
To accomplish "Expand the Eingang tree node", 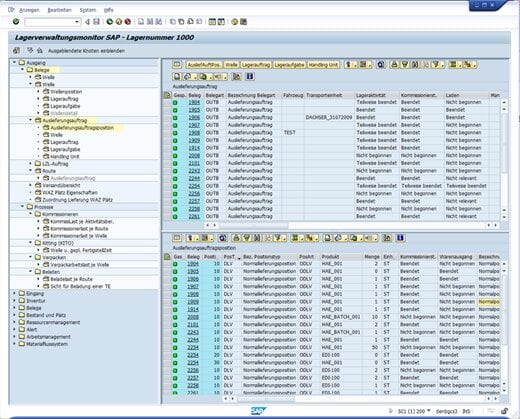I will click(14, 293).
